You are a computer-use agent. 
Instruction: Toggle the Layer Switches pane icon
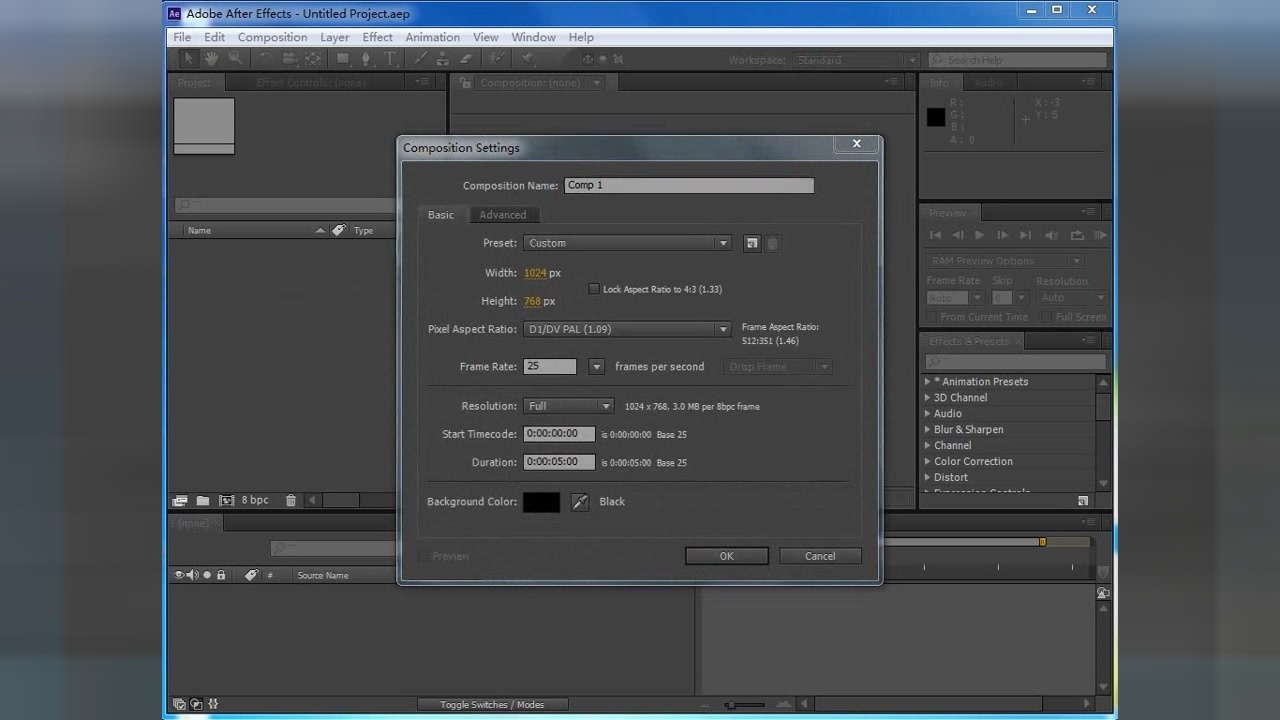(x=179, y=704)
